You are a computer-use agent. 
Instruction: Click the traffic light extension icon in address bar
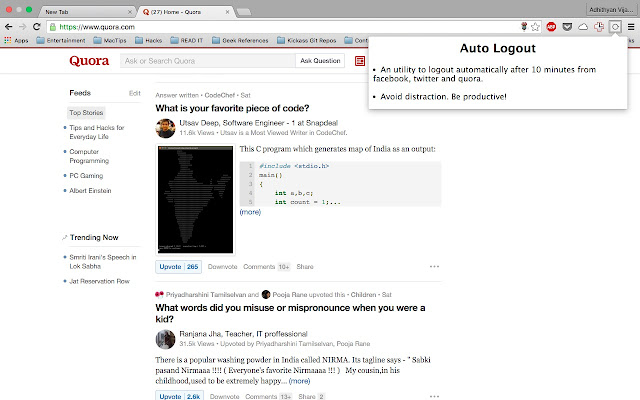coord(524,27)
